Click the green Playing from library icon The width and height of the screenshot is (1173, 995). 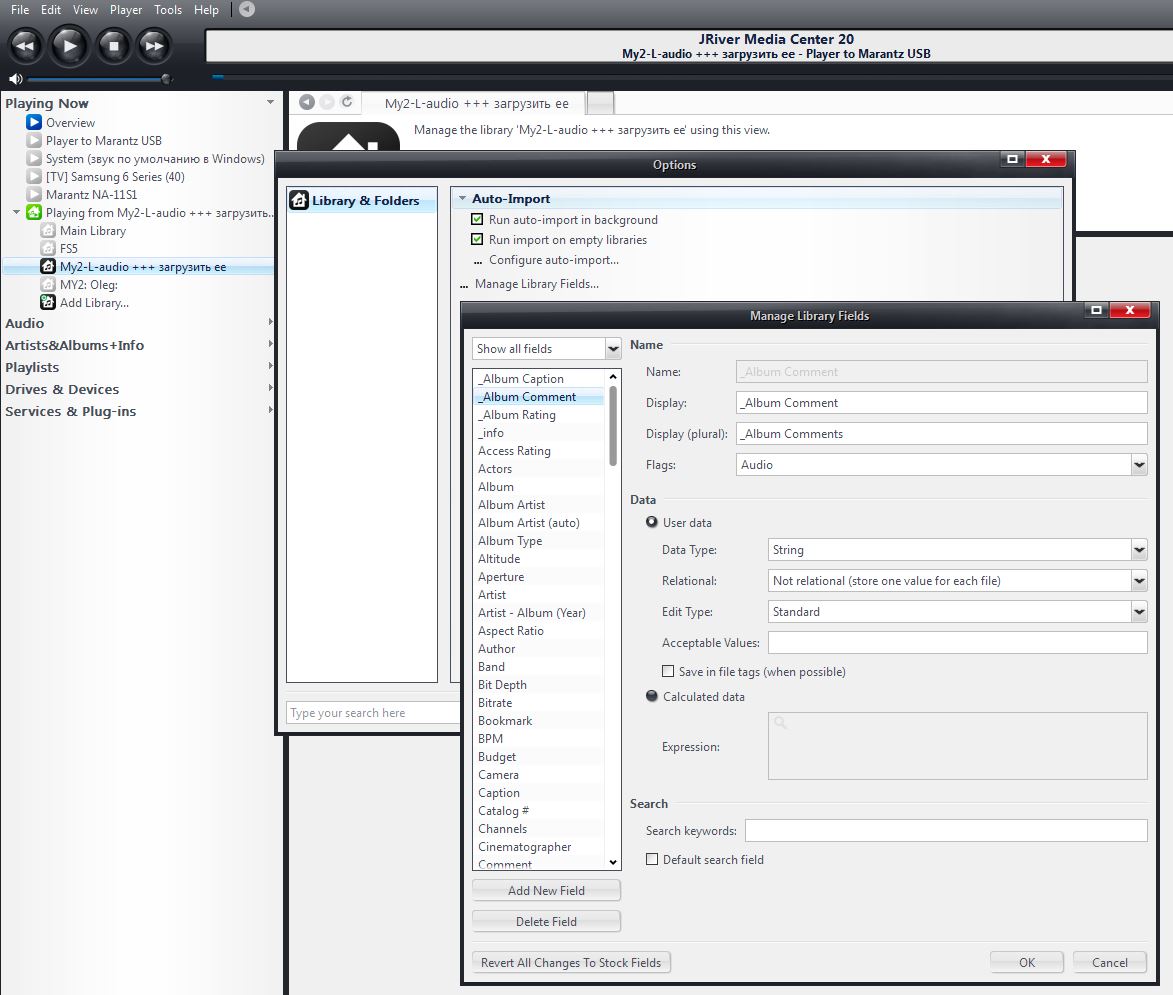34,212
